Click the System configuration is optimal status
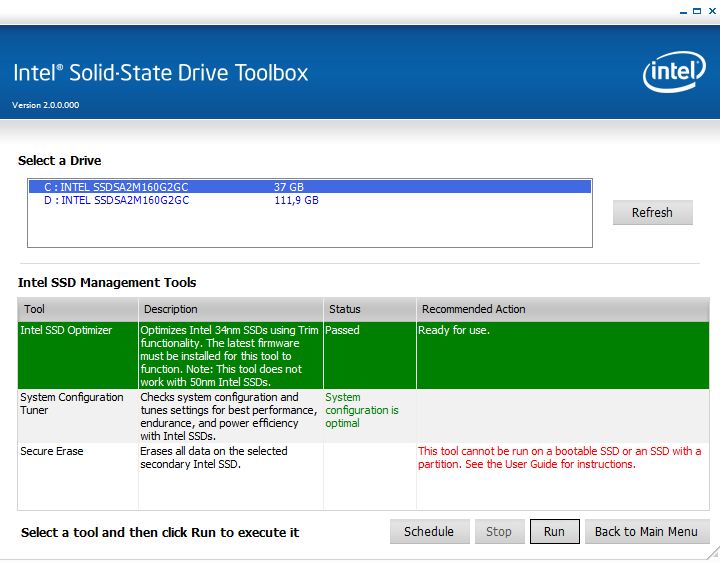 point(362,410)
